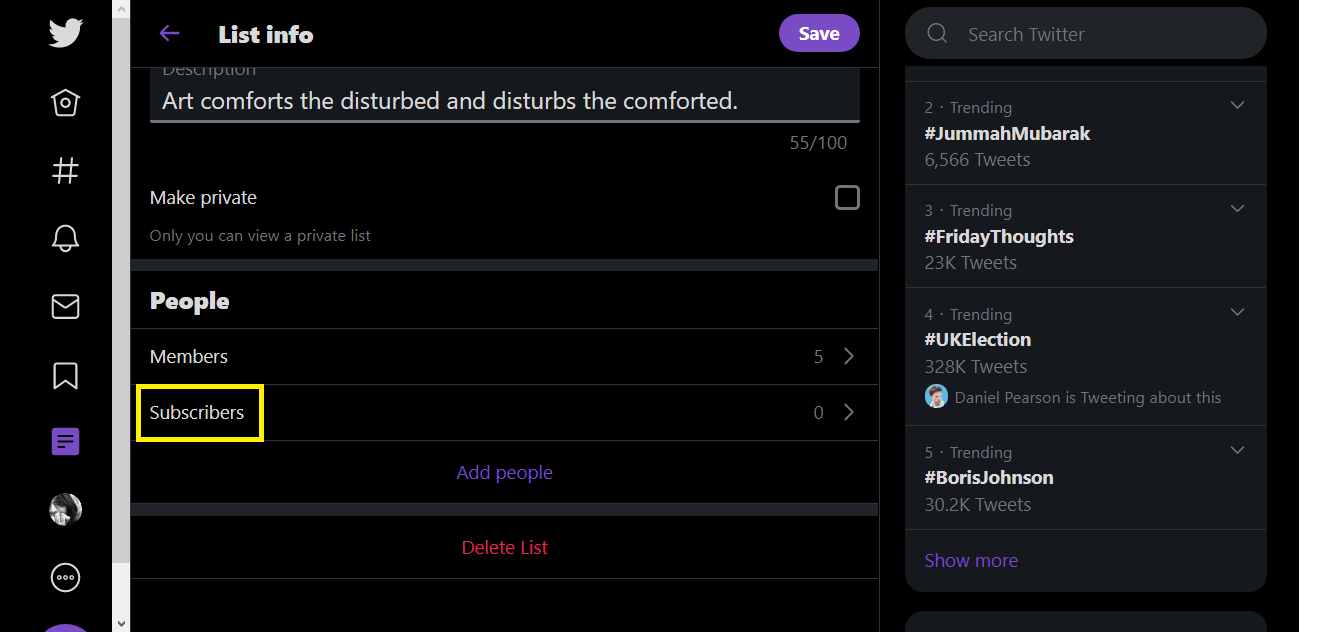The height and width of the screenshot is (632, 1317).
Task: Click the "30.2K Tweets" count
Action: pos(977,505)
